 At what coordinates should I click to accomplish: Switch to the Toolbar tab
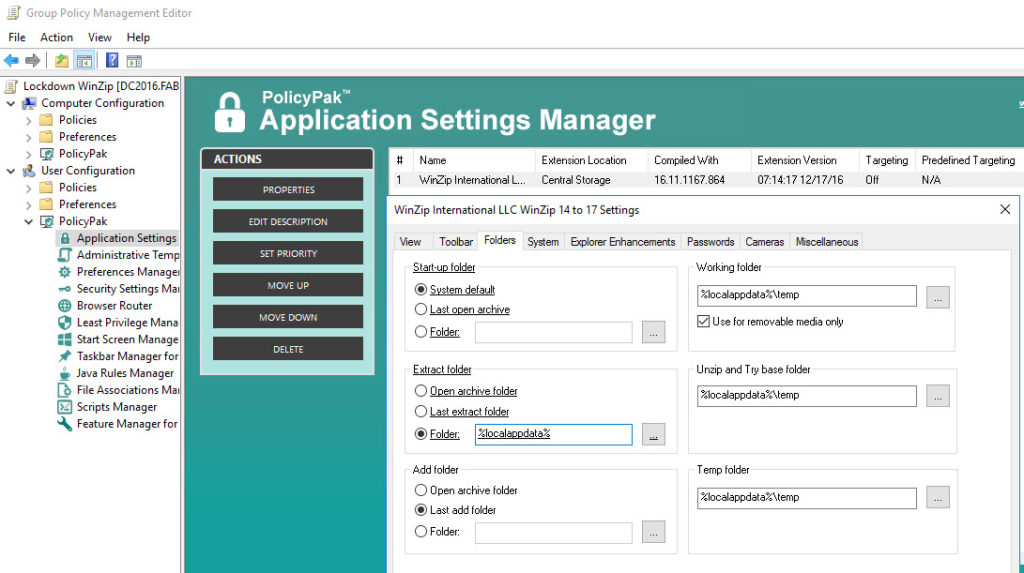(x=456, y=242)
